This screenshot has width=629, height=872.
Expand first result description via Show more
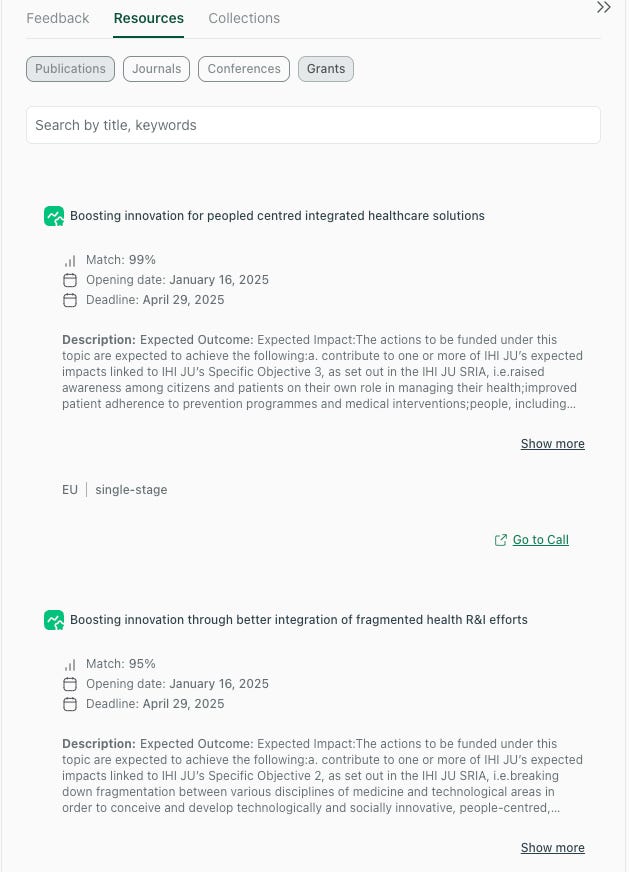(x=552, y=443)
